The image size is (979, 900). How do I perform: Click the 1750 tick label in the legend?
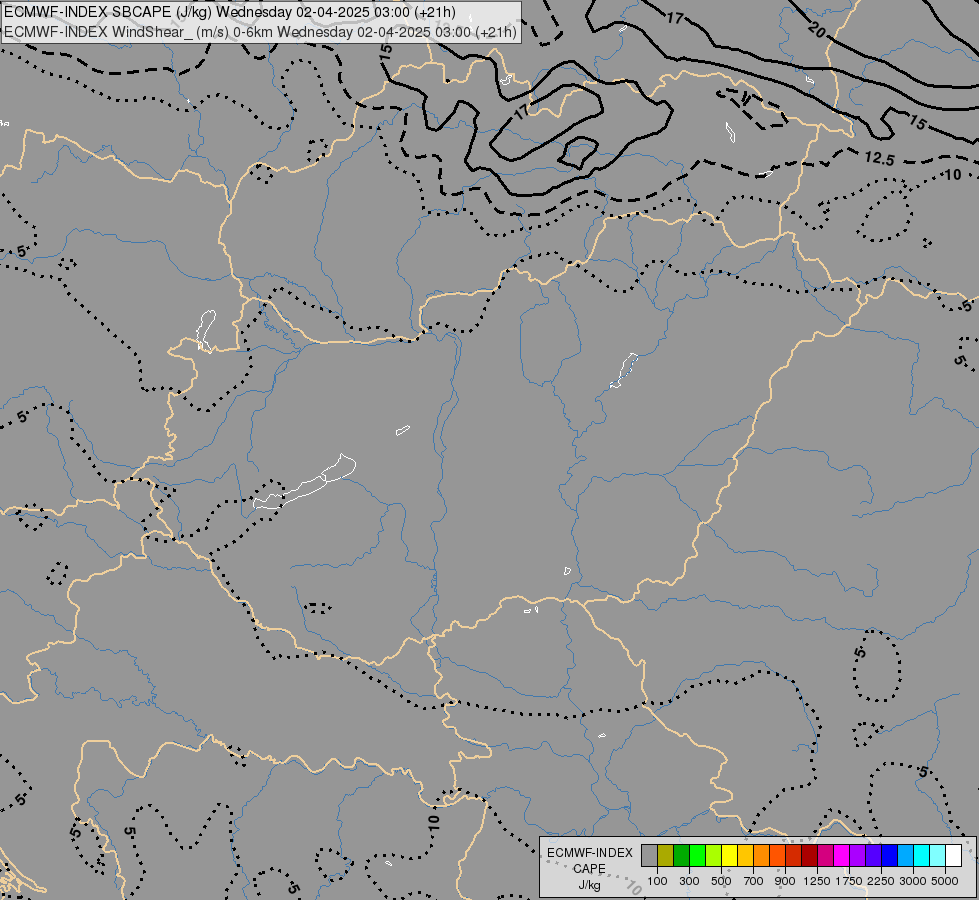click(849, 881)
